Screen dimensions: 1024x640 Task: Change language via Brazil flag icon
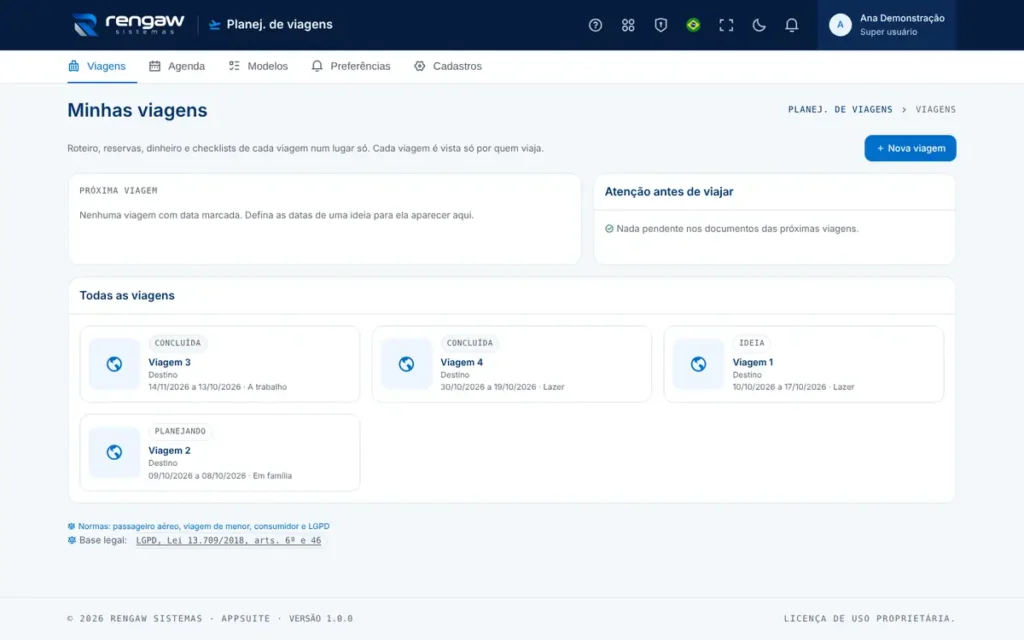[x=693, y=25]
